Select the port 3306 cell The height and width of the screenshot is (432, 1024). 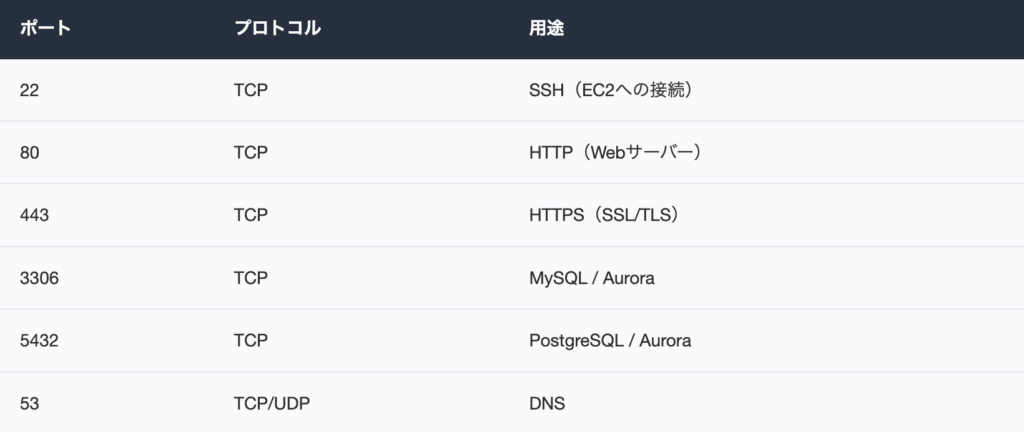39,278
